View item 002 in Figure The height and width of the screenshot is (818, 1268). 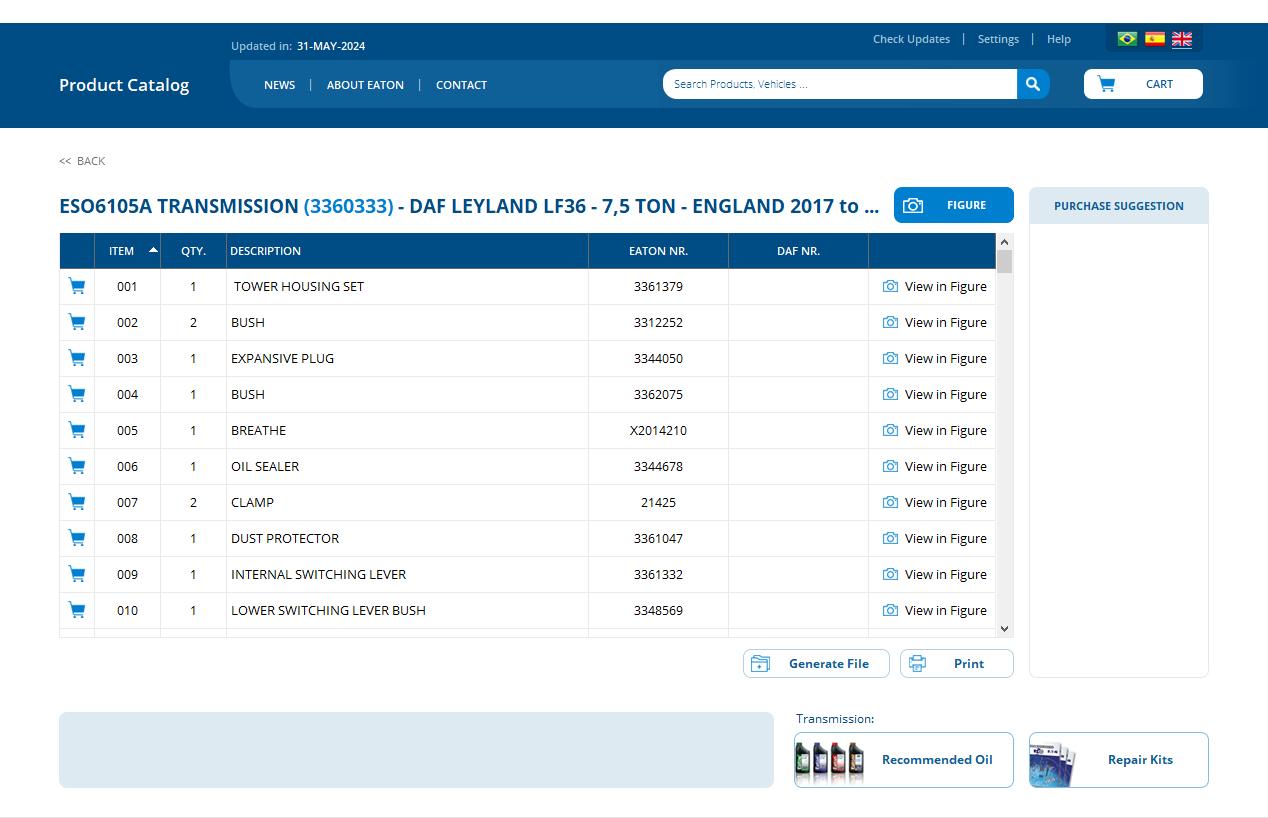(x=935, y=322)
